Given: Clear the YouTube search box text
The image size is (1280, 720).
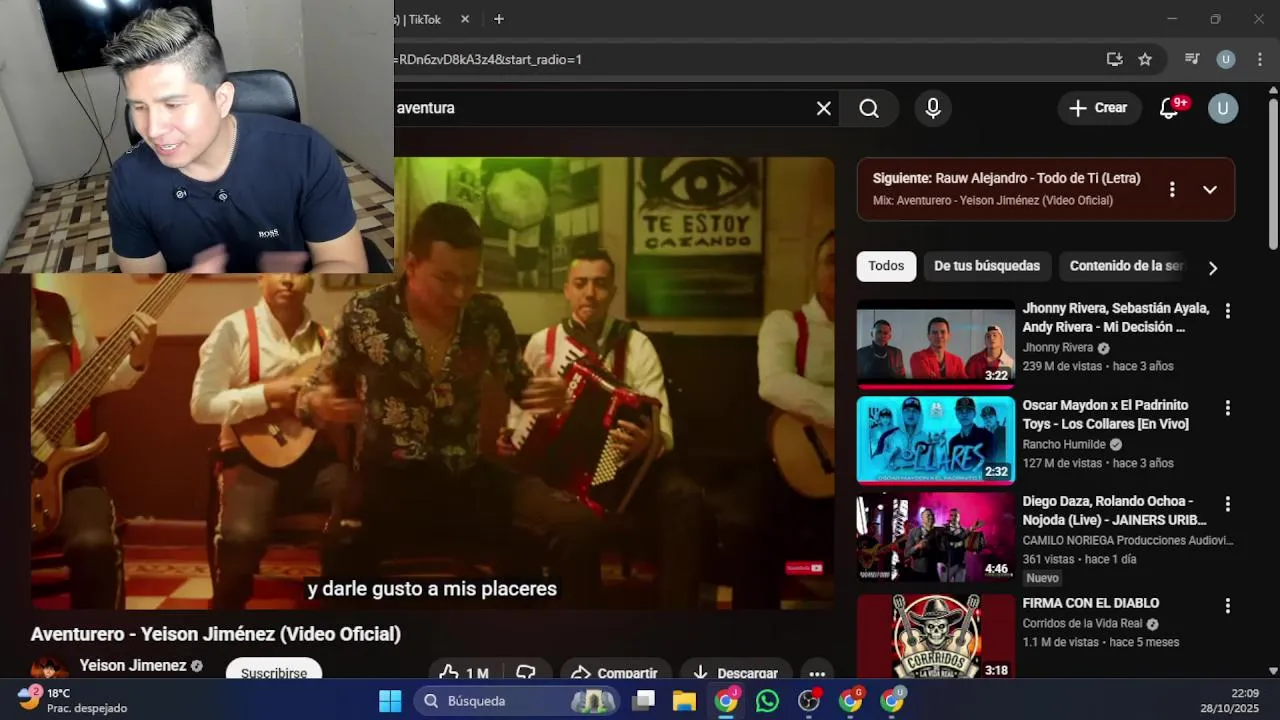Looking at the screenshot, I should click(x=824, y=108).
